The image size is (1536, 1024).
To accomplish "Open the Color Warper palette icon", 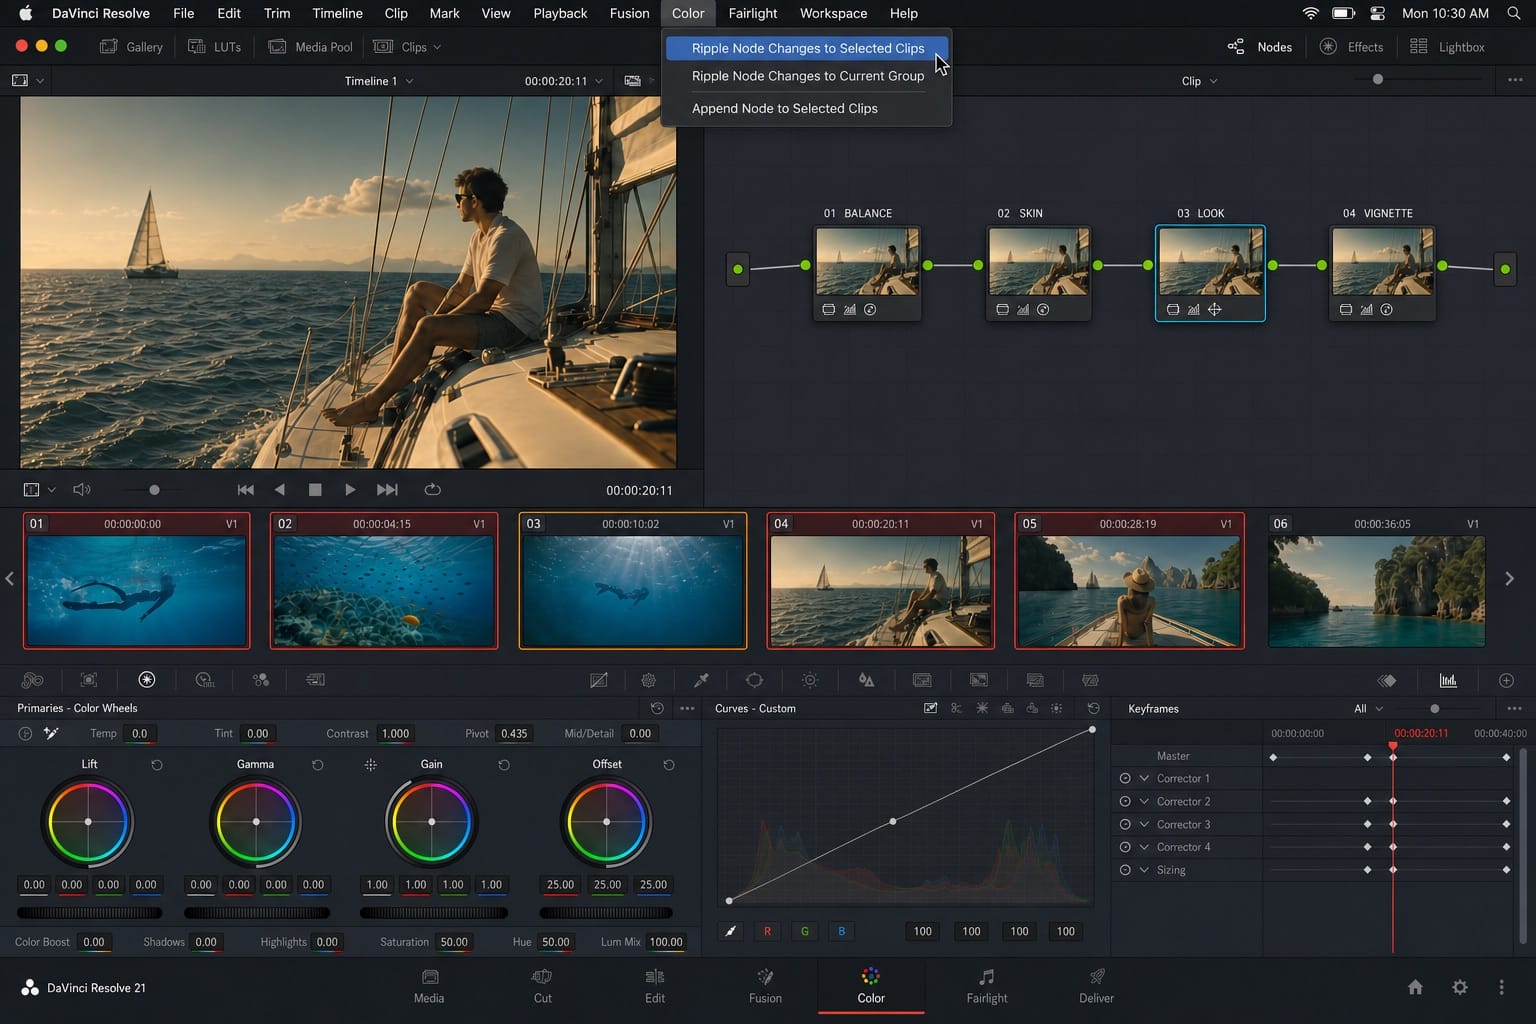I will tap(649, 680).
